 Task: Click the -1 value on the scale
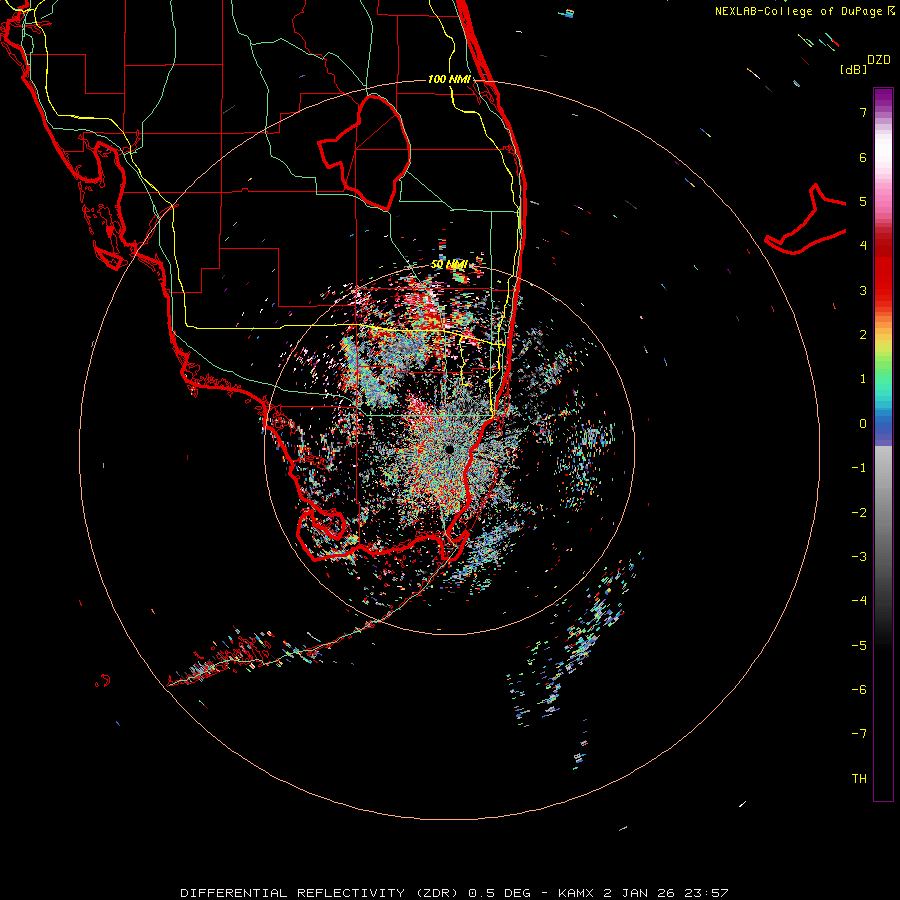(859, 468)
